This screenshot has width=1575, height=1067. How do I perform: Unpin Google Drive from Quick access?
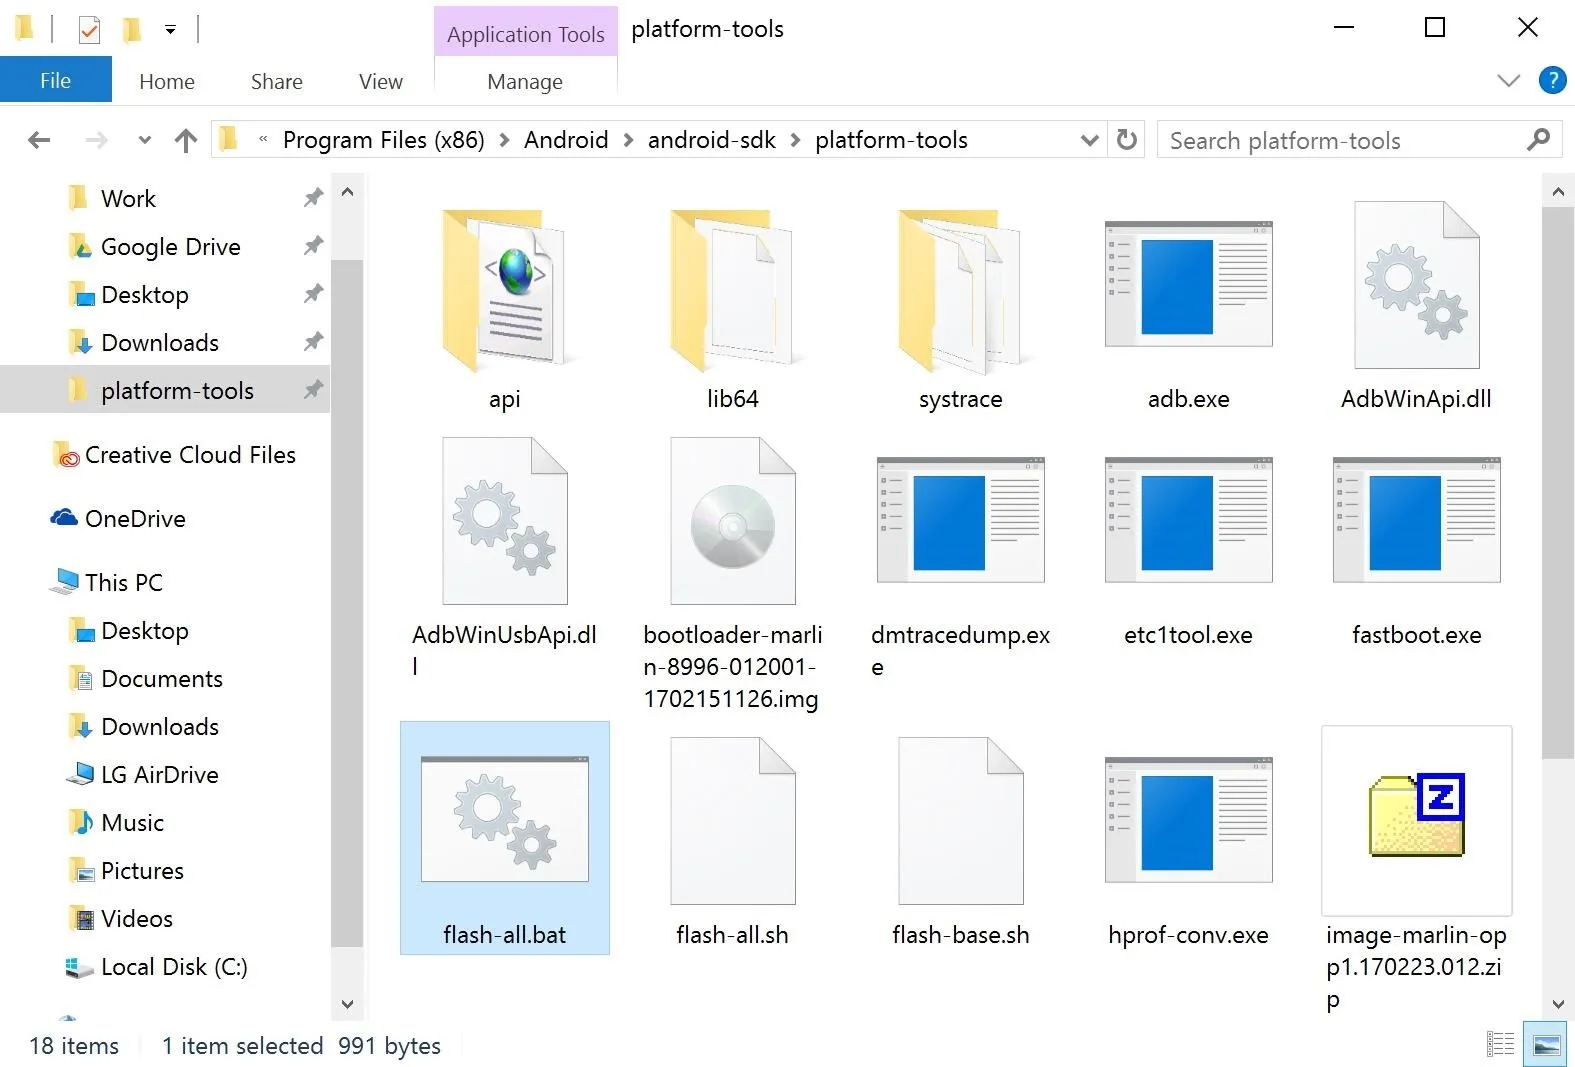(313, 245)
